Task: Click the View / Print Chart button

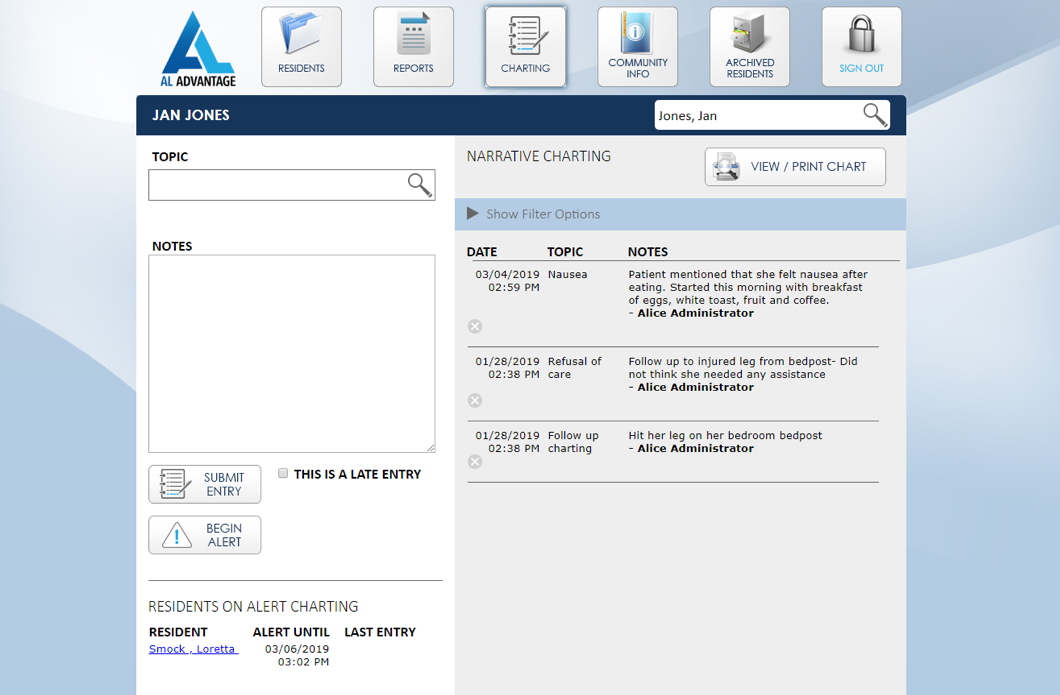Action: (795, 166)
